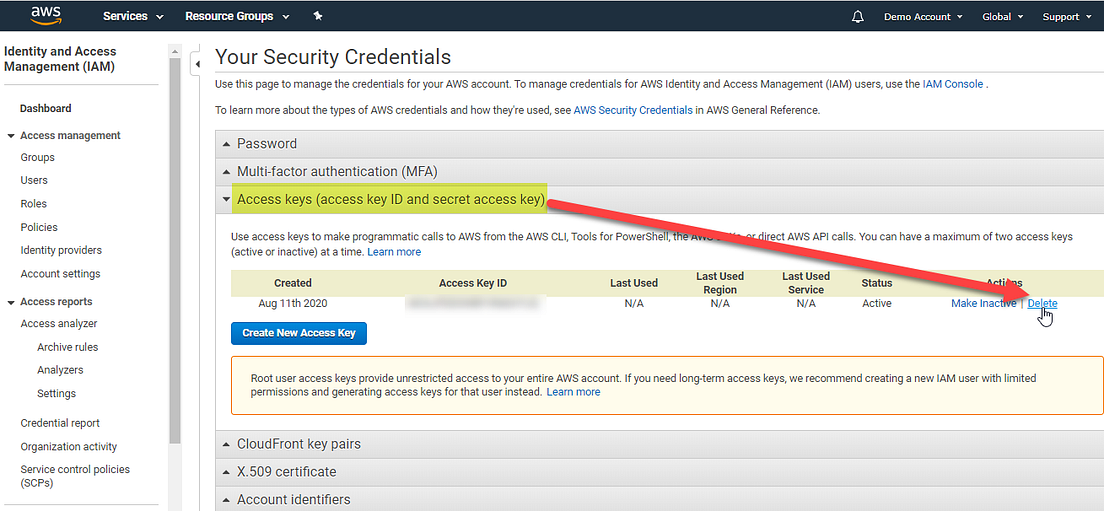Open the notifications bell icon

pyautogui.click(x=858, y=17)
